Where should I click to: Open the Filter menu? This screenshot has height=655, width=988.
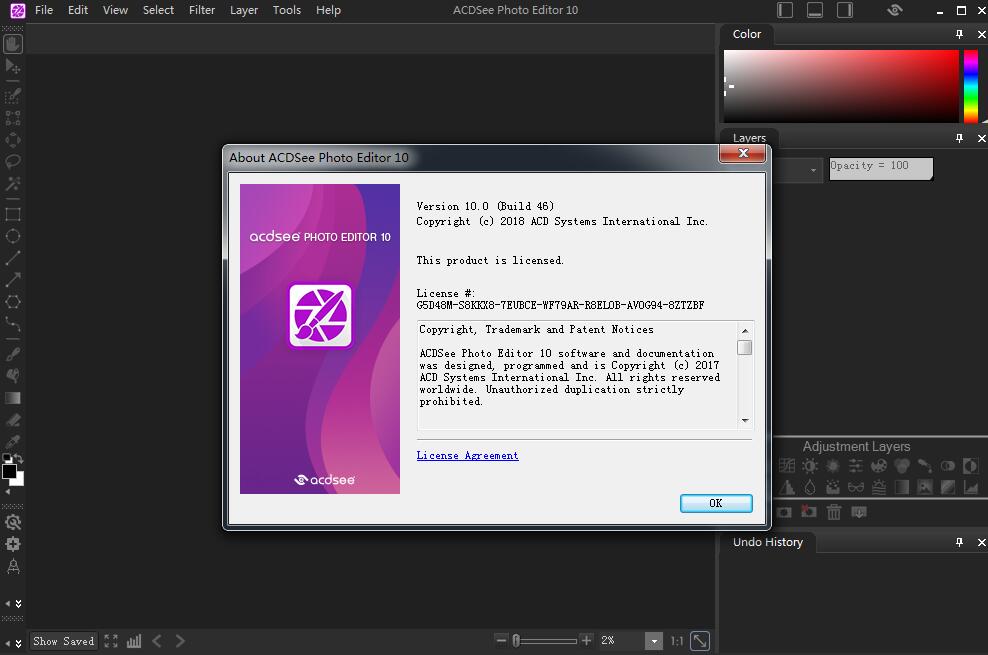click(202, 10)
